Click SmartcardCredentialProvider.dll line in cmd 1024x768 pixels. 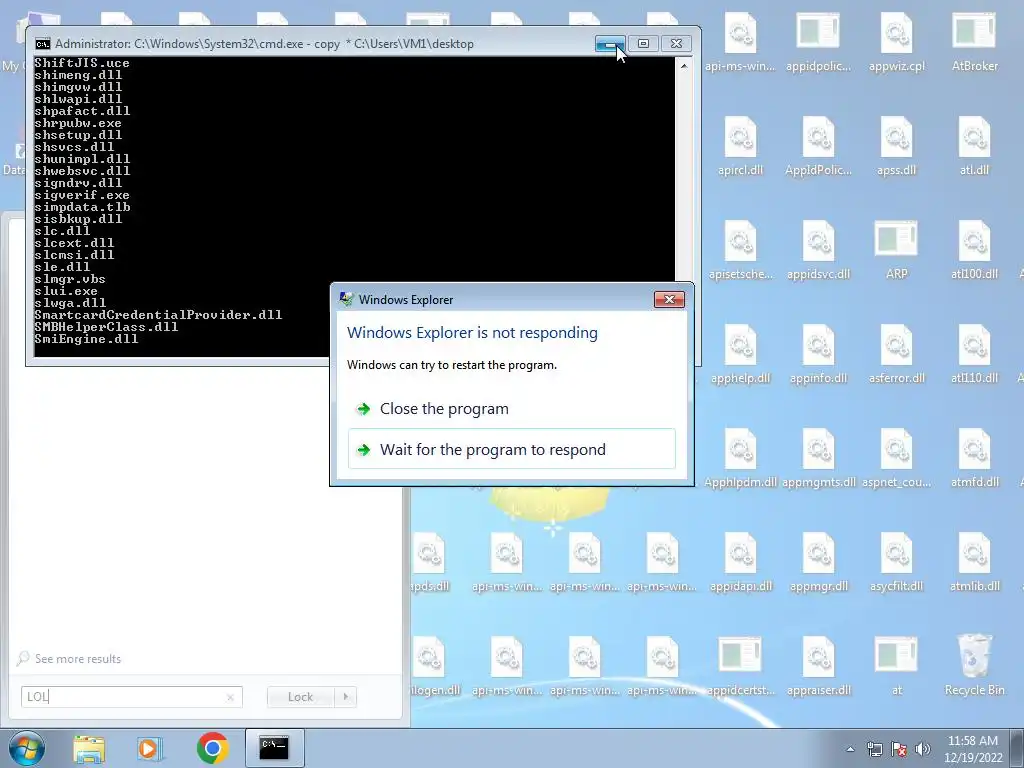pyautogui.click(x=158, y=315)
